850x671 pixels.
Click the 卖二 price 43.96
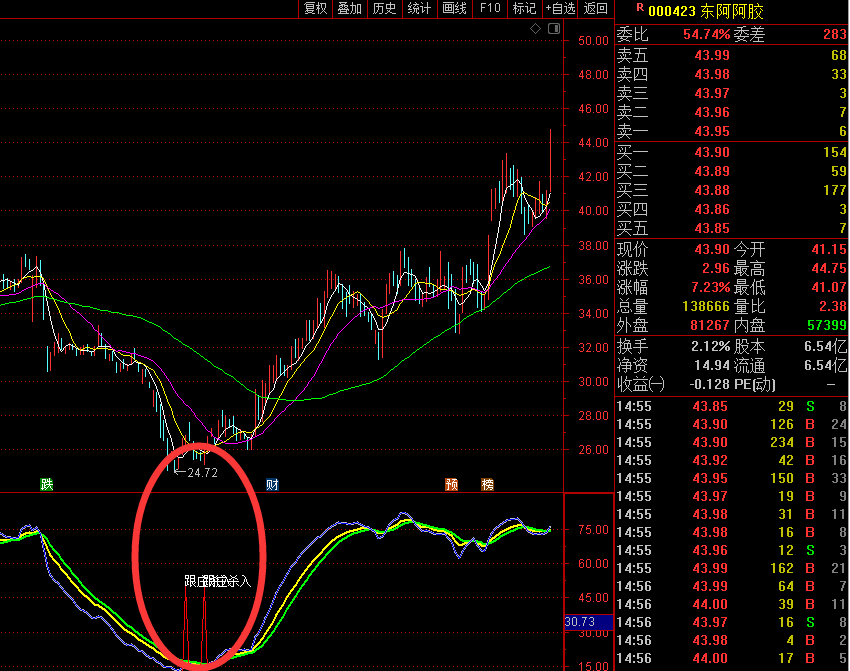pos(712,112)
